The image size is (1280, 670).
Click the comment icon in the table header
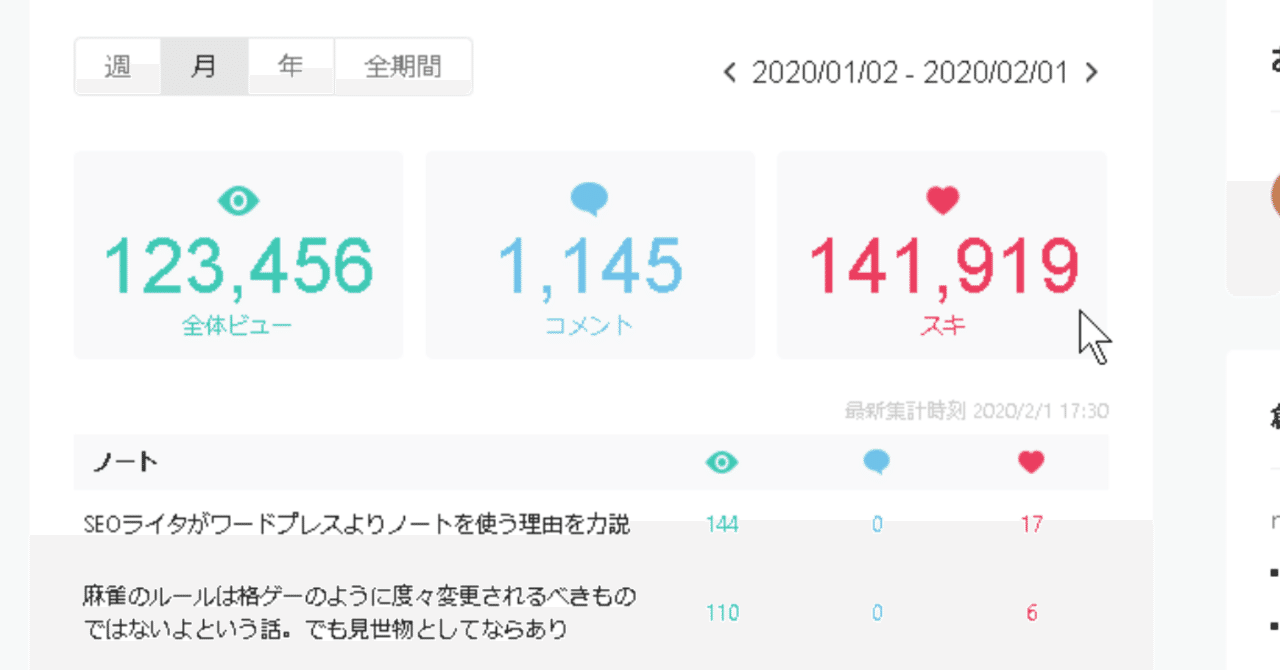878,462
